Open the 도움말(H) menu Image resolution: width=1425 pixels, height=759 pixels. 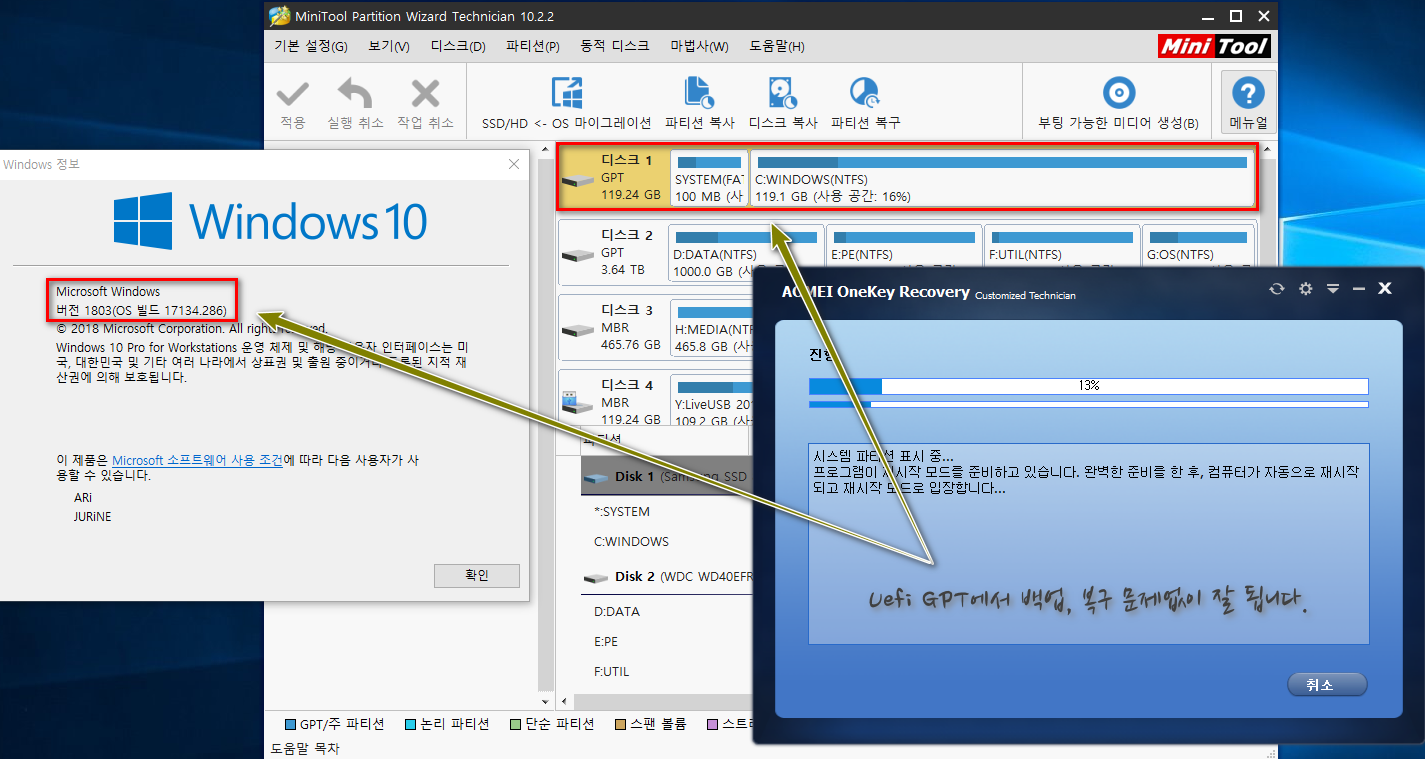pyautogui.click(x=777, y=46)
